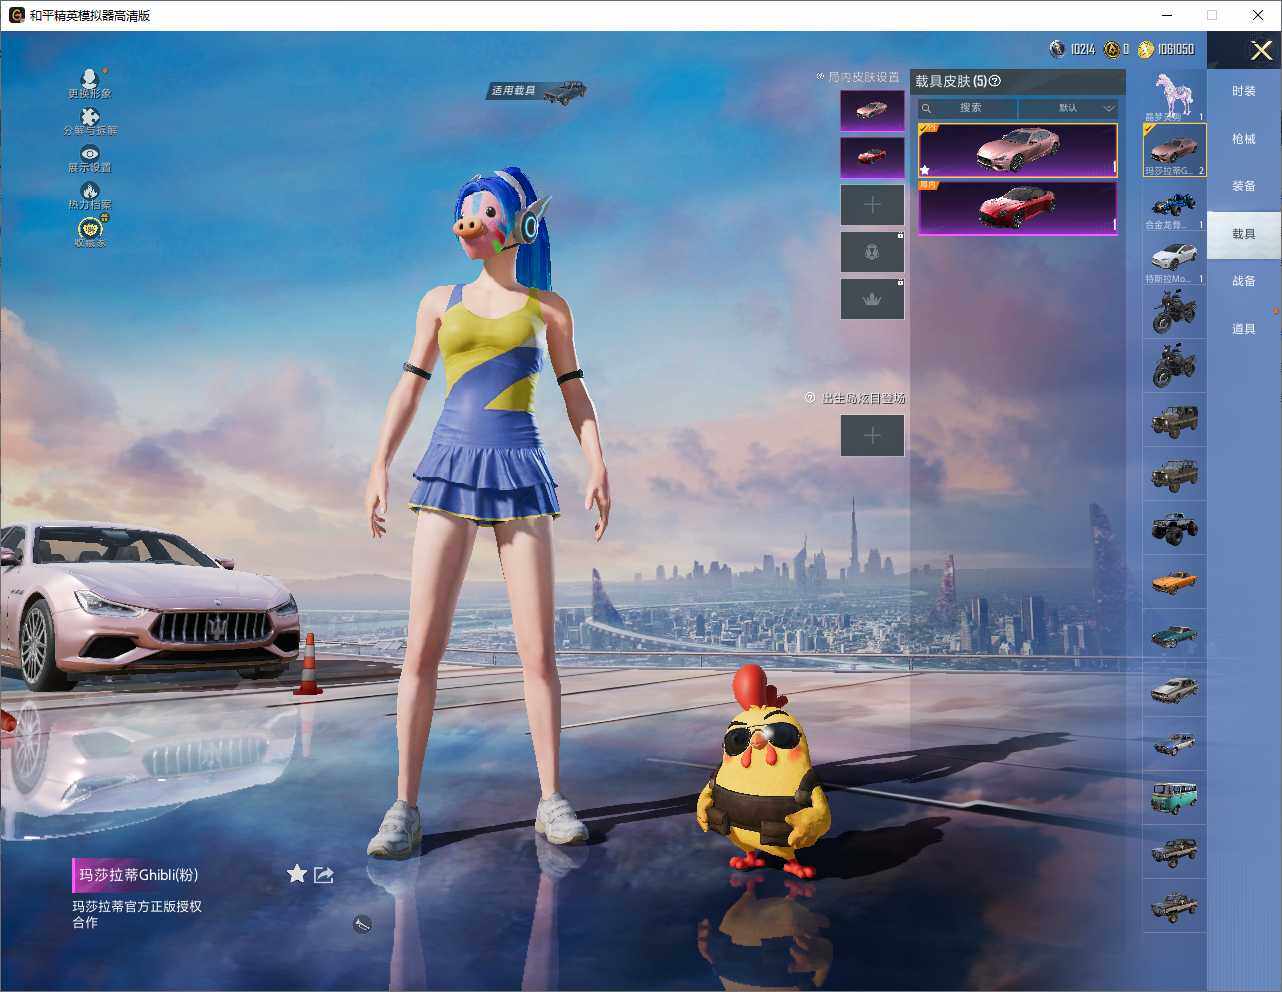The image size is (1282, 992).
Task: Click the 适用载具 applicable vehicle tag
Action: pyautogui.click(x=538, y=91)
